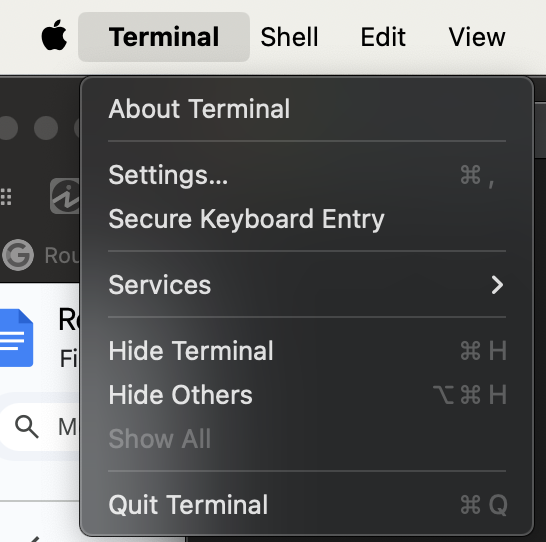The width and height of the screenshot is (546, 542).
Task: Select Quit Terminal
Action: click(x=307, y=505)
